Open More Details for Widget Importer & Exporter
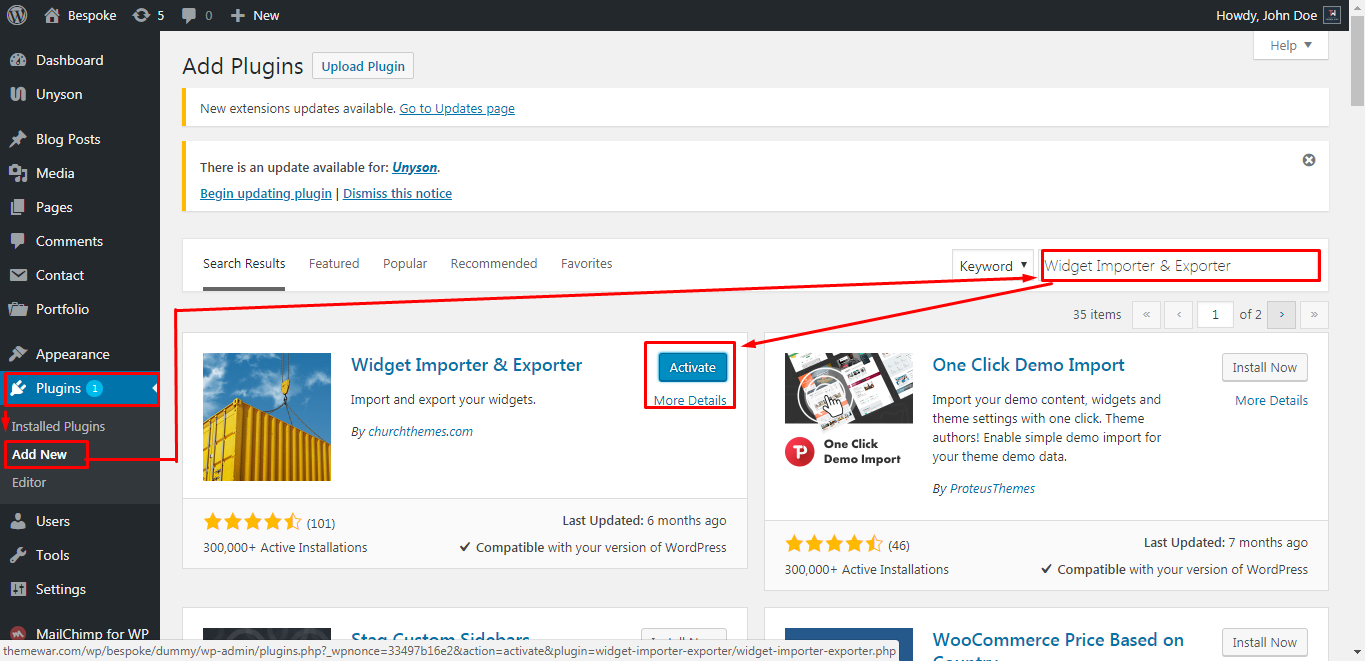 pyautogui.click(x=690, y=400)
